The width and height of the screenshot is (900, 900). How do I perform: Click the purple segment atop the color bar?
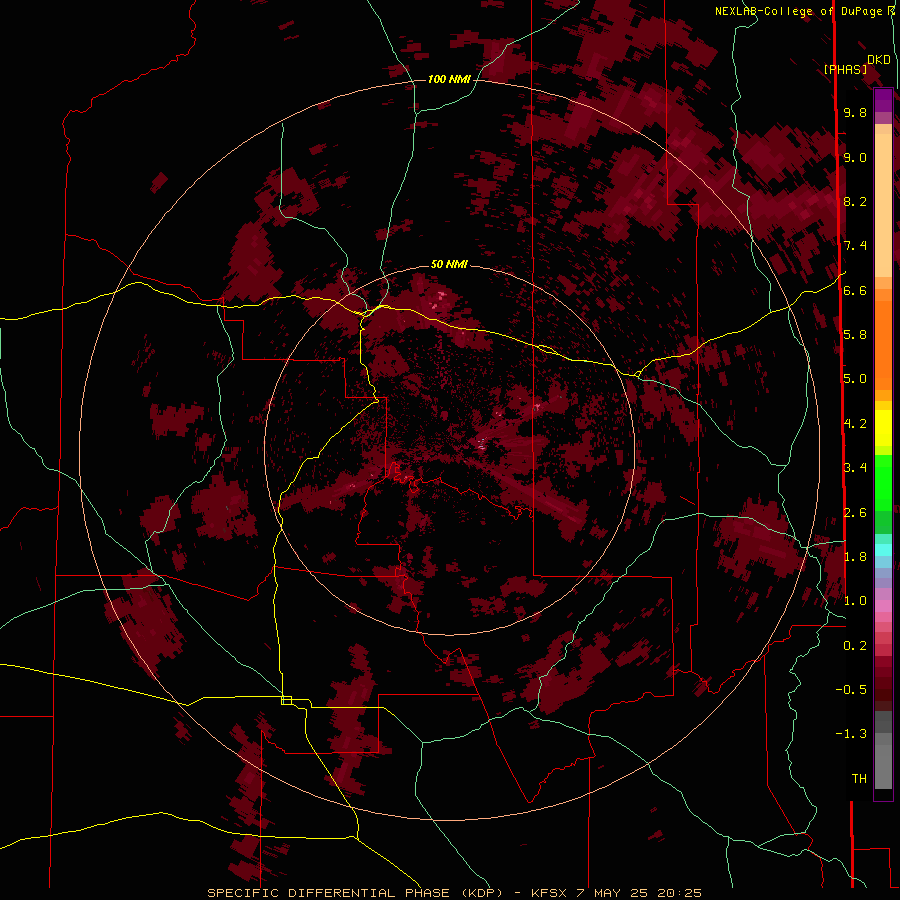[883, 100]
